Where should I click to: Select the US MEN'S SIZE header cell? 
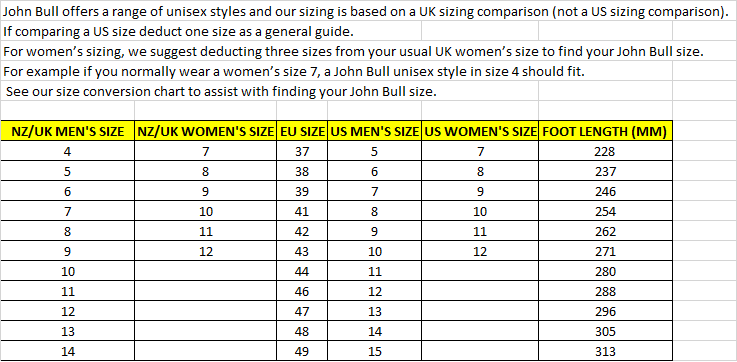coord(375,132)
